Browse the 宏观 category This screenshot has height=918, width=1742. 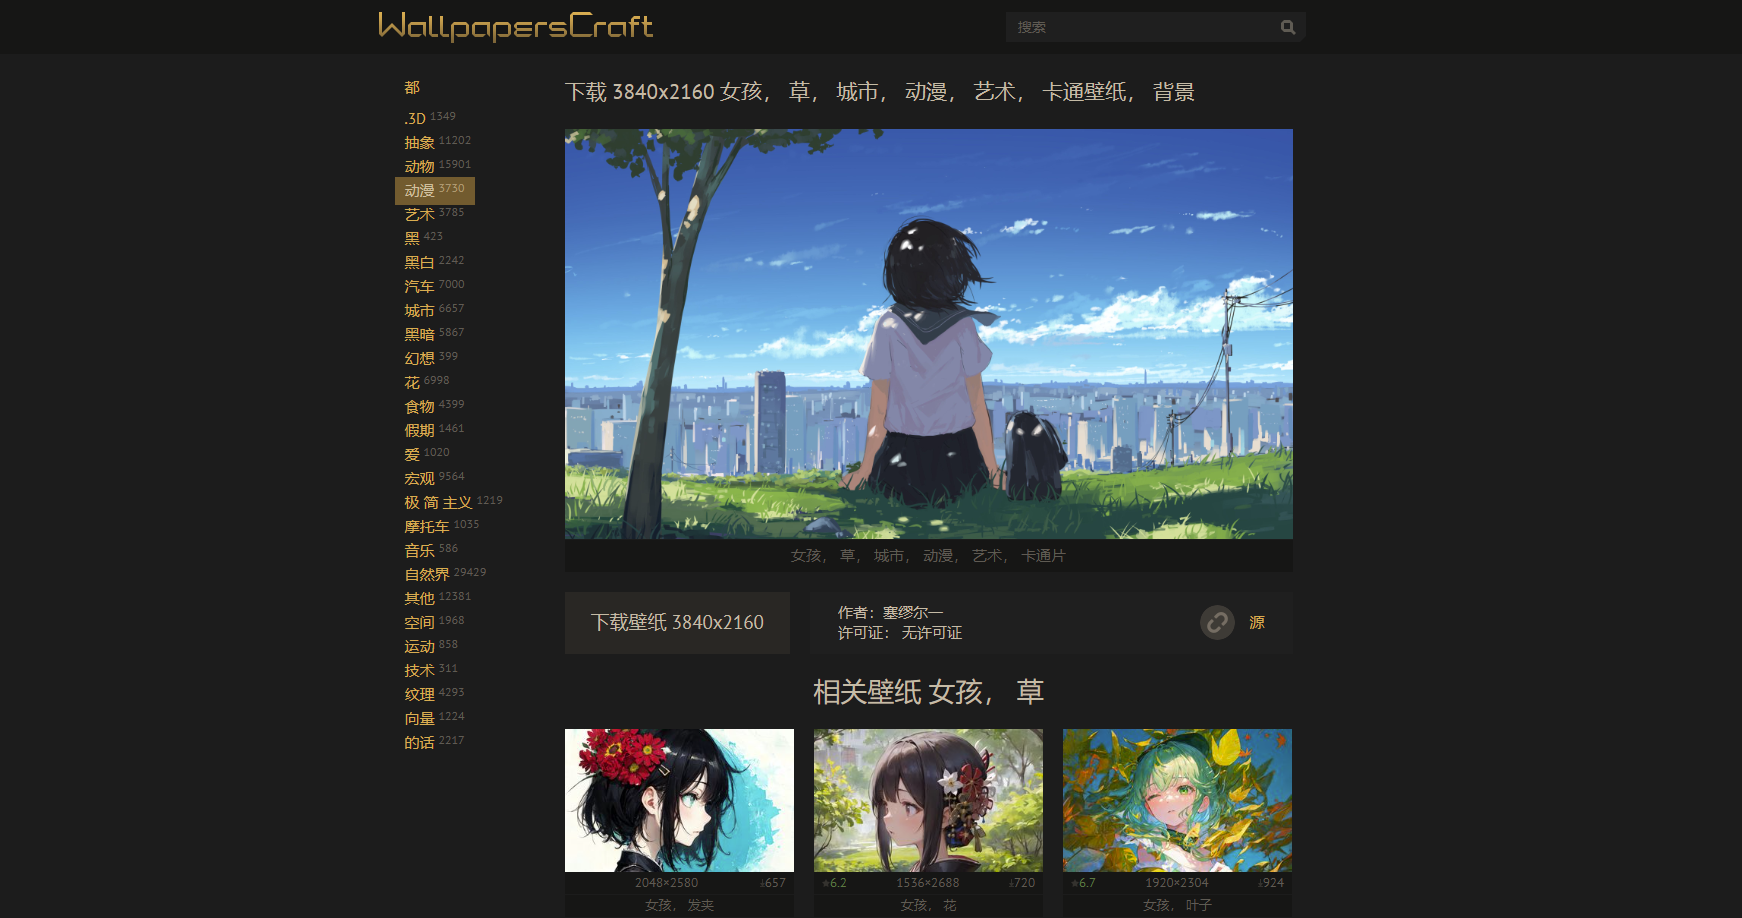(x=419, y=478)
